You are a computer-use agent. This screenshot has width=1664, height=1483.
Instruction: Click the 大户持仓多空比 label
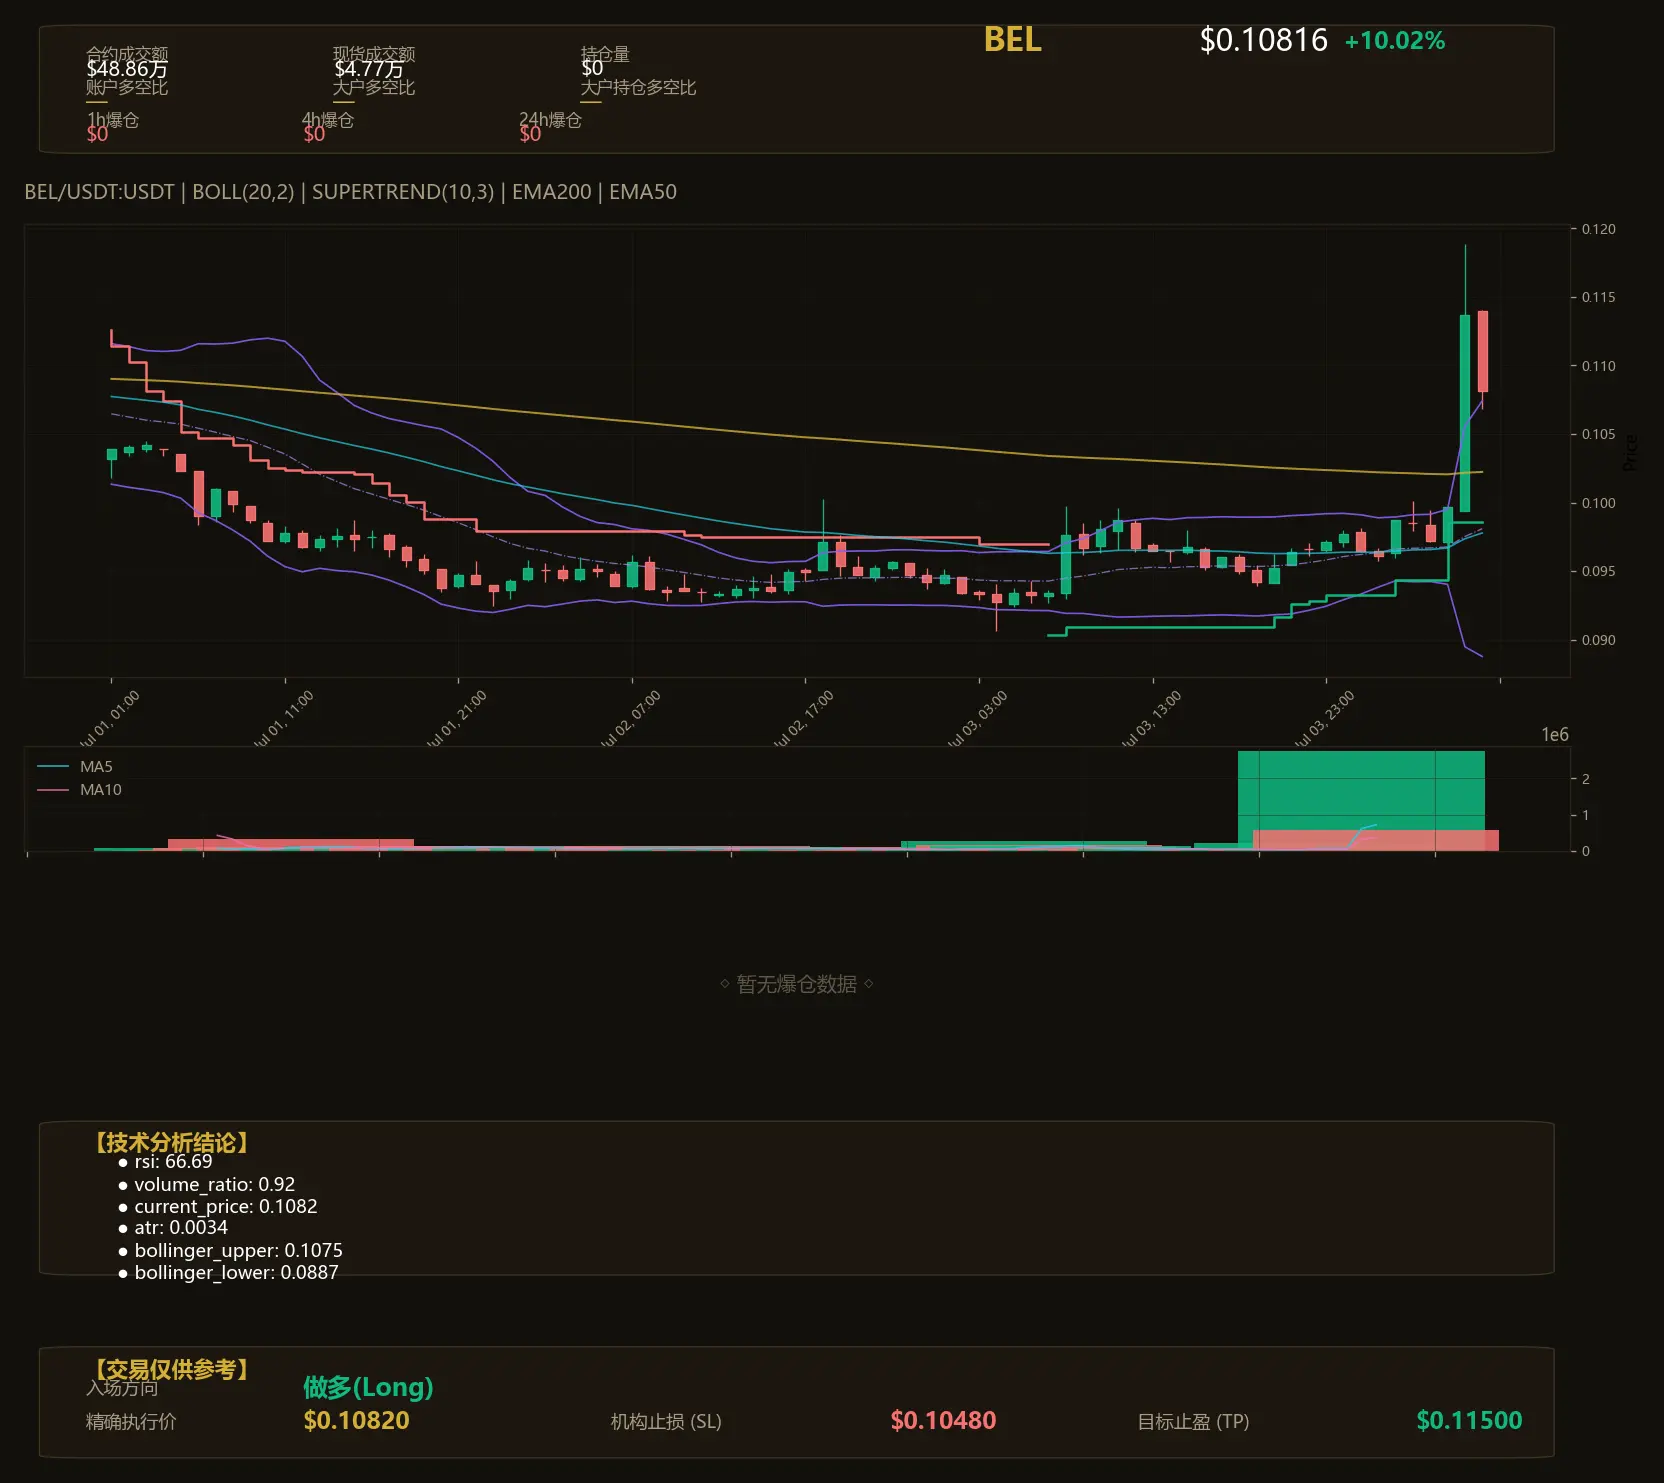pos(638,87)
